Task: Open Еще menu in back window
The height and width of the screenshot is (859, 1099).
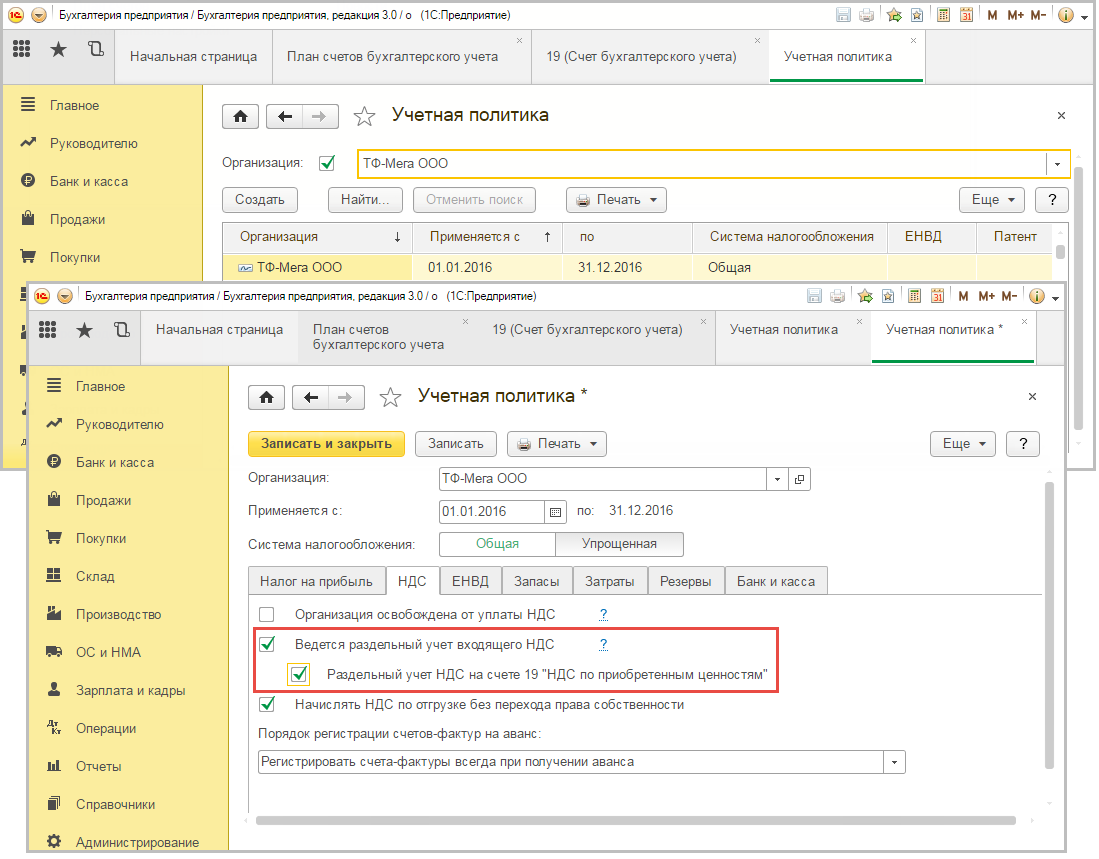Action: click(992, 200)
